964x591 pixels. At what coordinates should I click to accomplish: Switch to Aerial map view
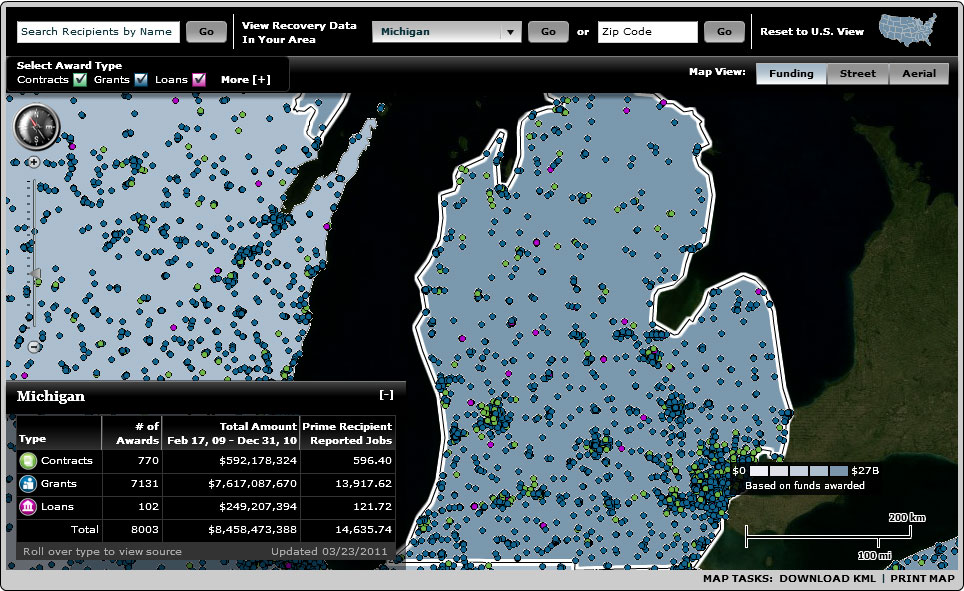pos(918,74)
